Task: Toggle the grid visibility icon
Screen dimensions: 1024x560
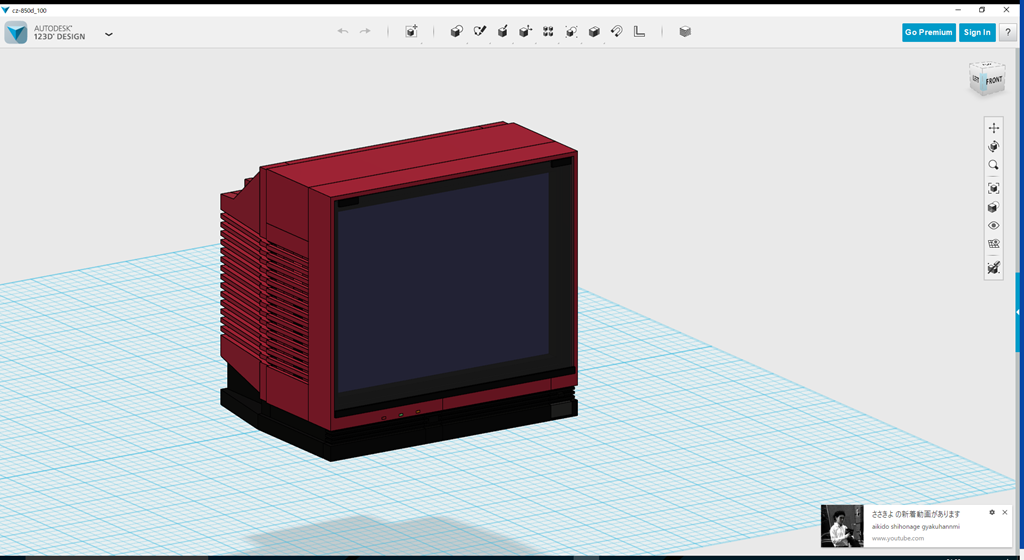Action: 993,244
